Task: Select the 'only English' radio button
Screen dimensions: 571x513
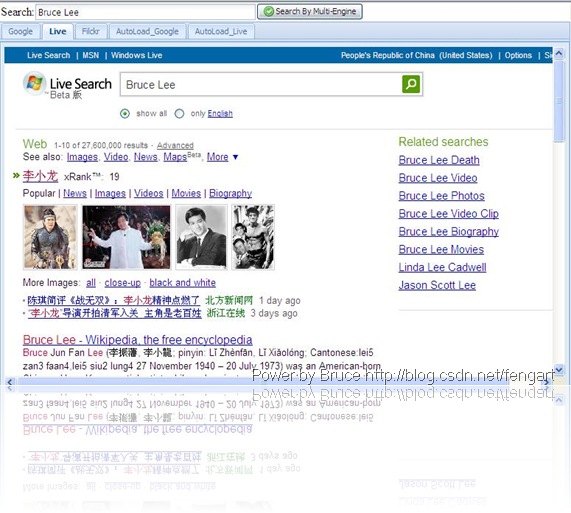Action: (x=179, y=114)
